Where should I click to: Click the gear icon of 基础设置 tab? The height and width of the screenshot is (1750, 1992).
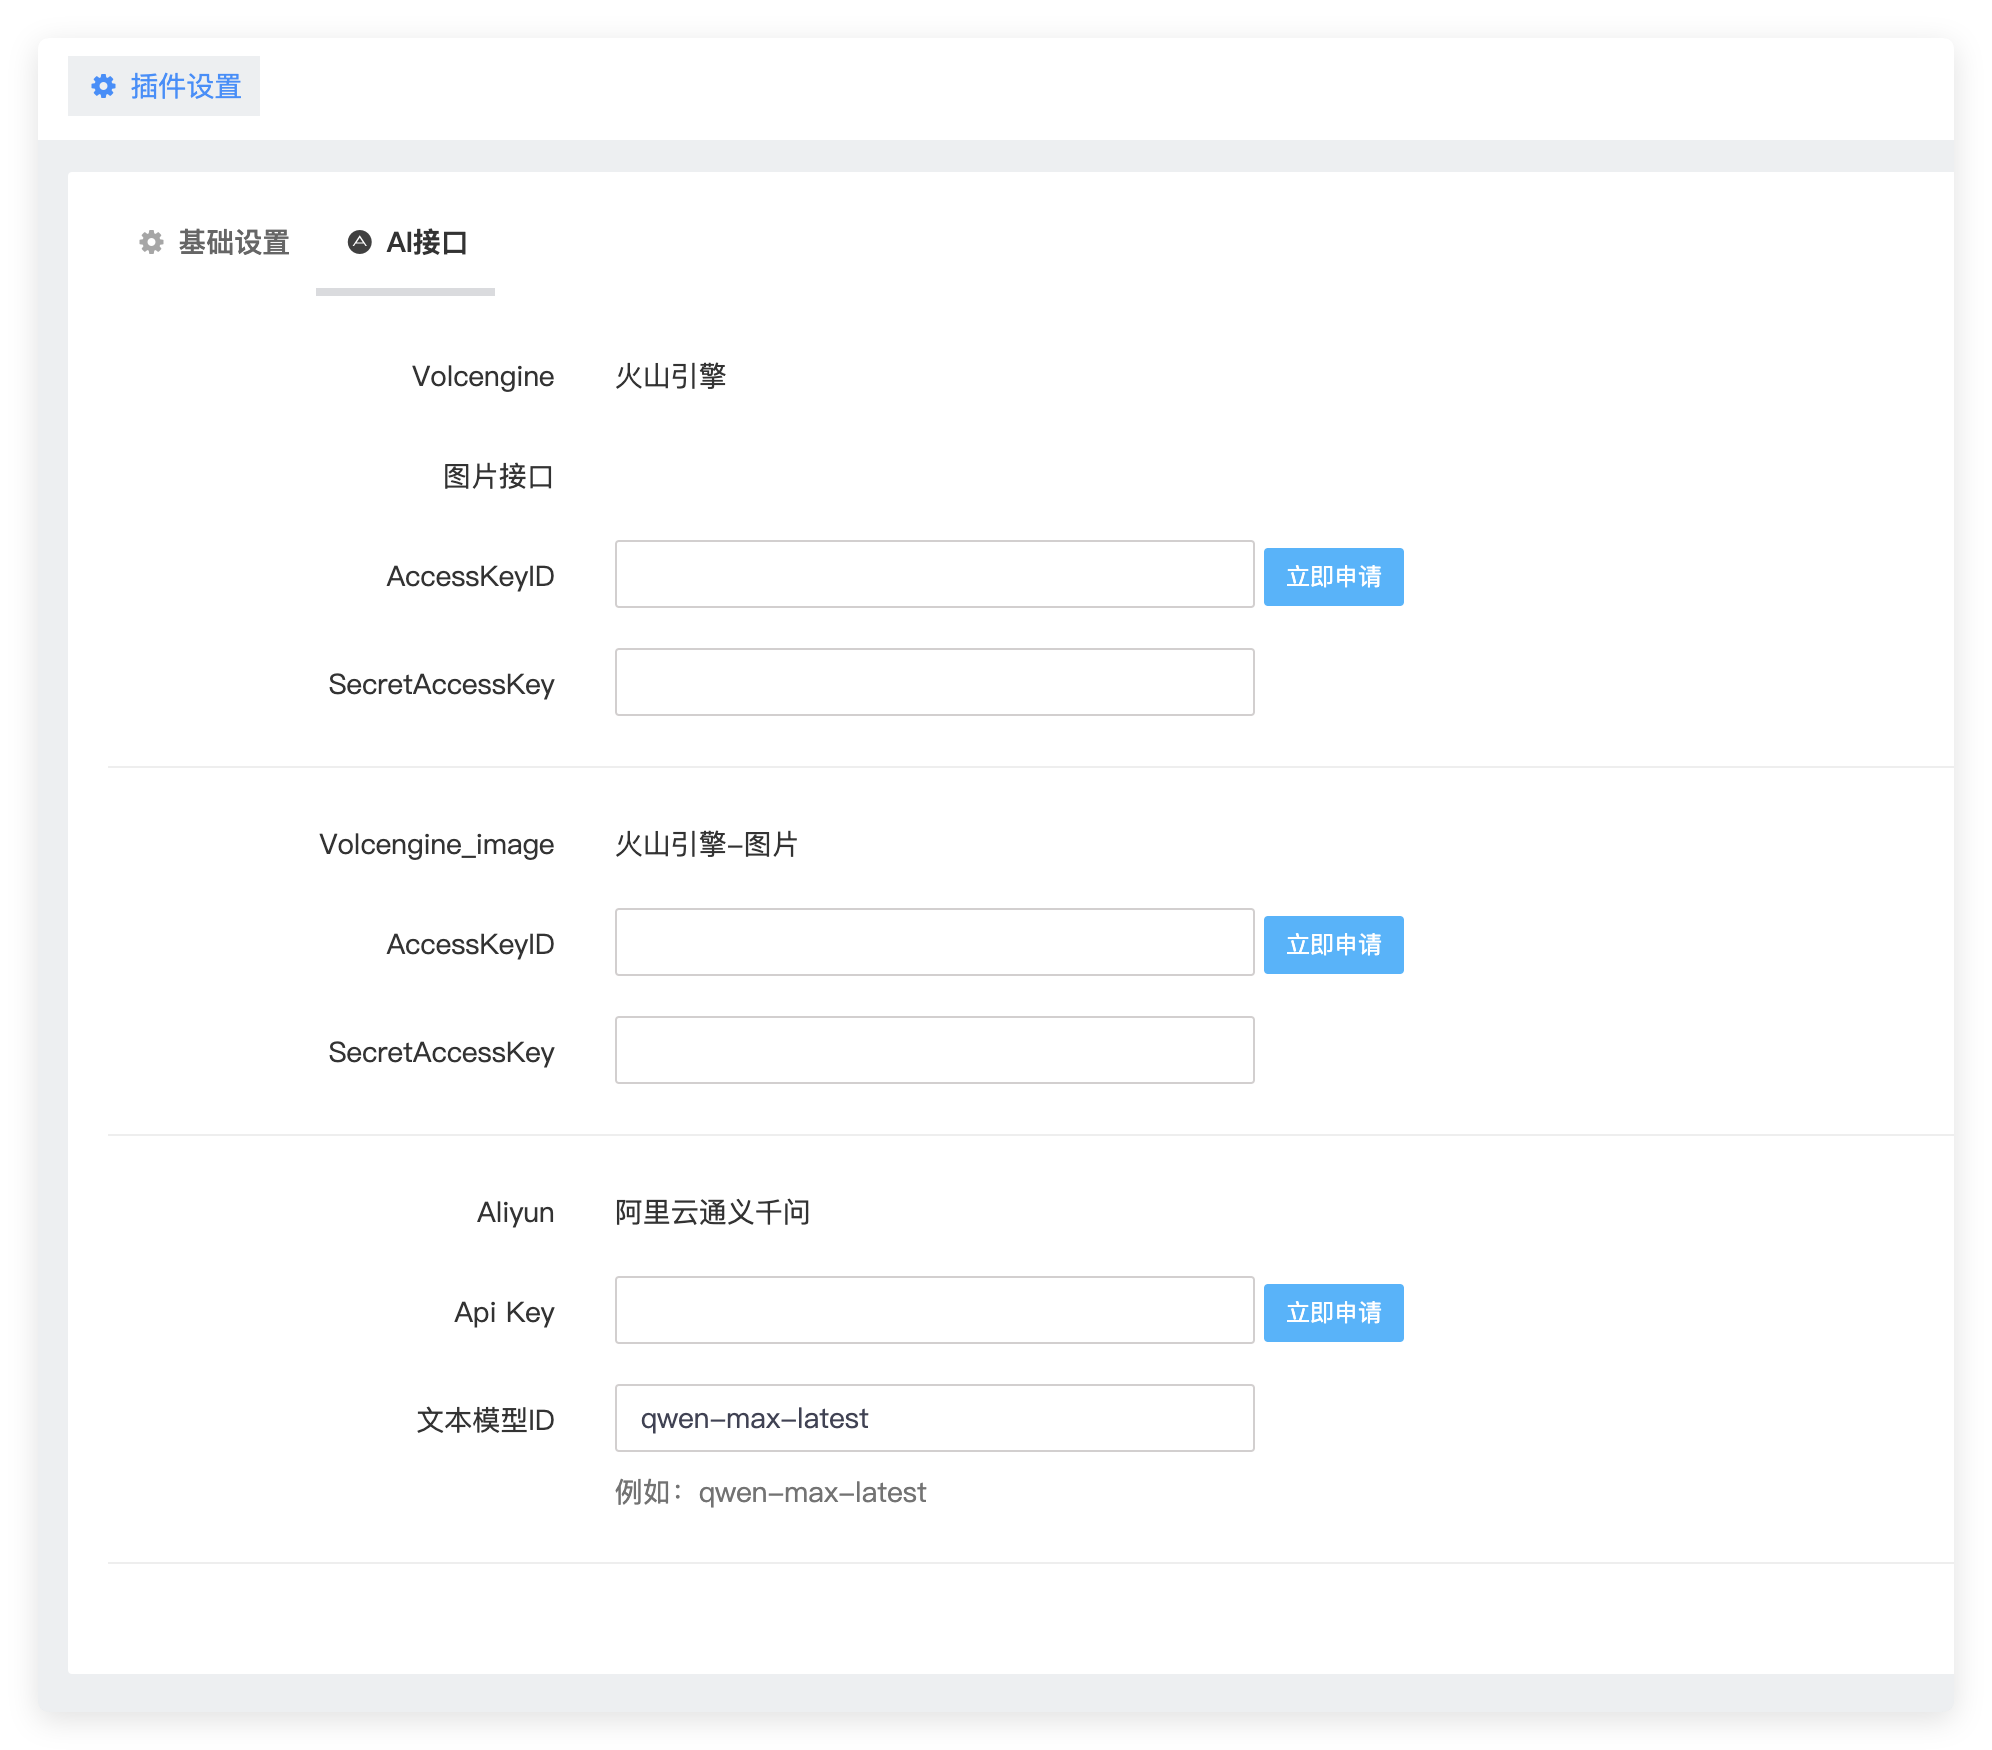(151, 242)
